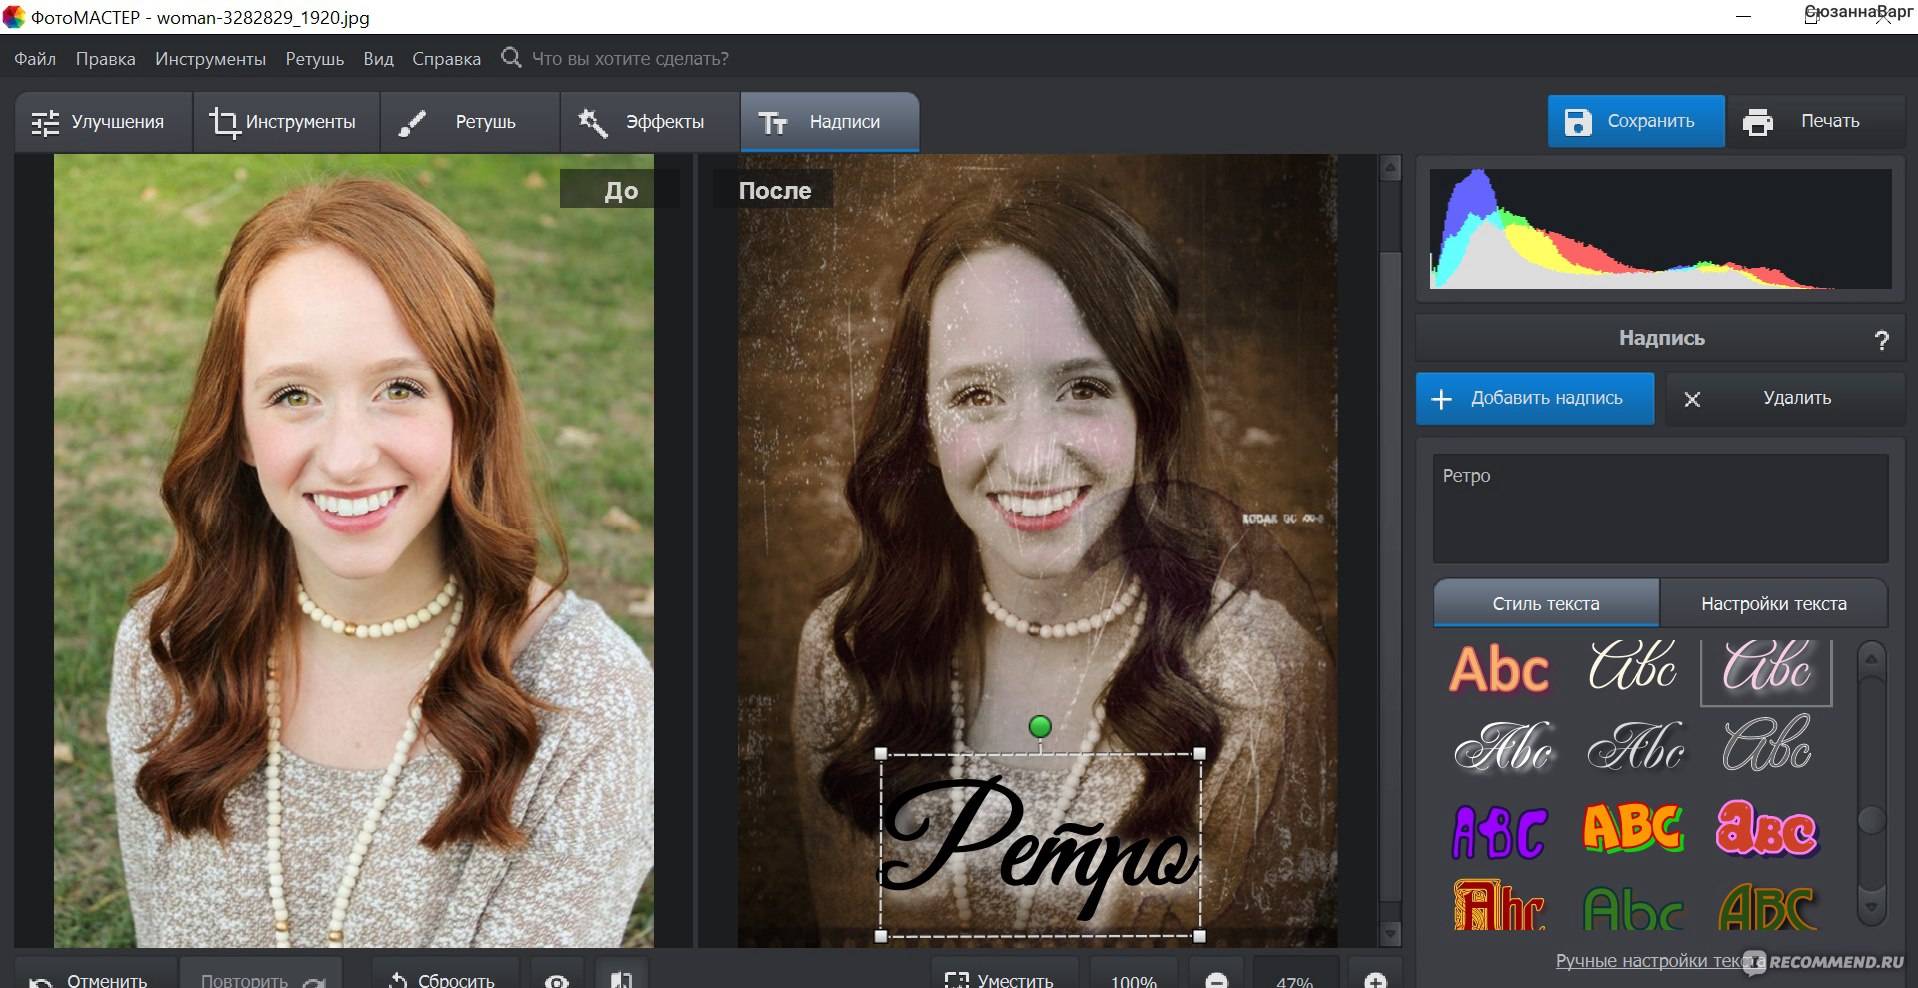Viewport: 1918px width, 988px height.
Task: Open help question mark for Надпись
Action: 1881,340
